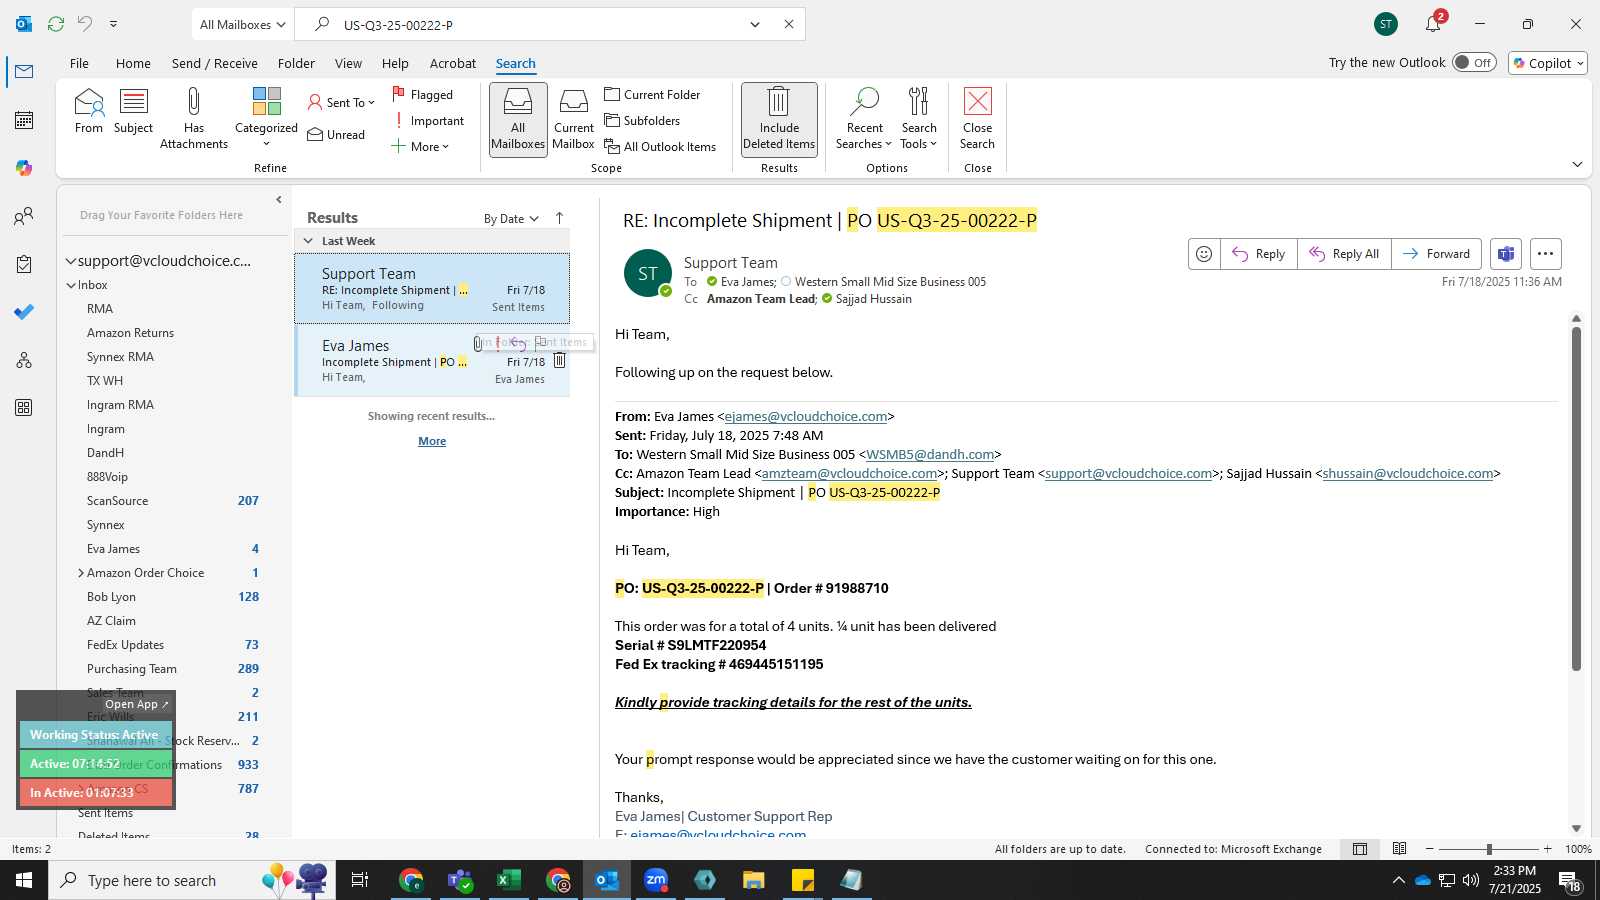The height and width of the screenshot is (900, 1600).
Task: Open People contacts in navigation bar
Action: point(24,216)
